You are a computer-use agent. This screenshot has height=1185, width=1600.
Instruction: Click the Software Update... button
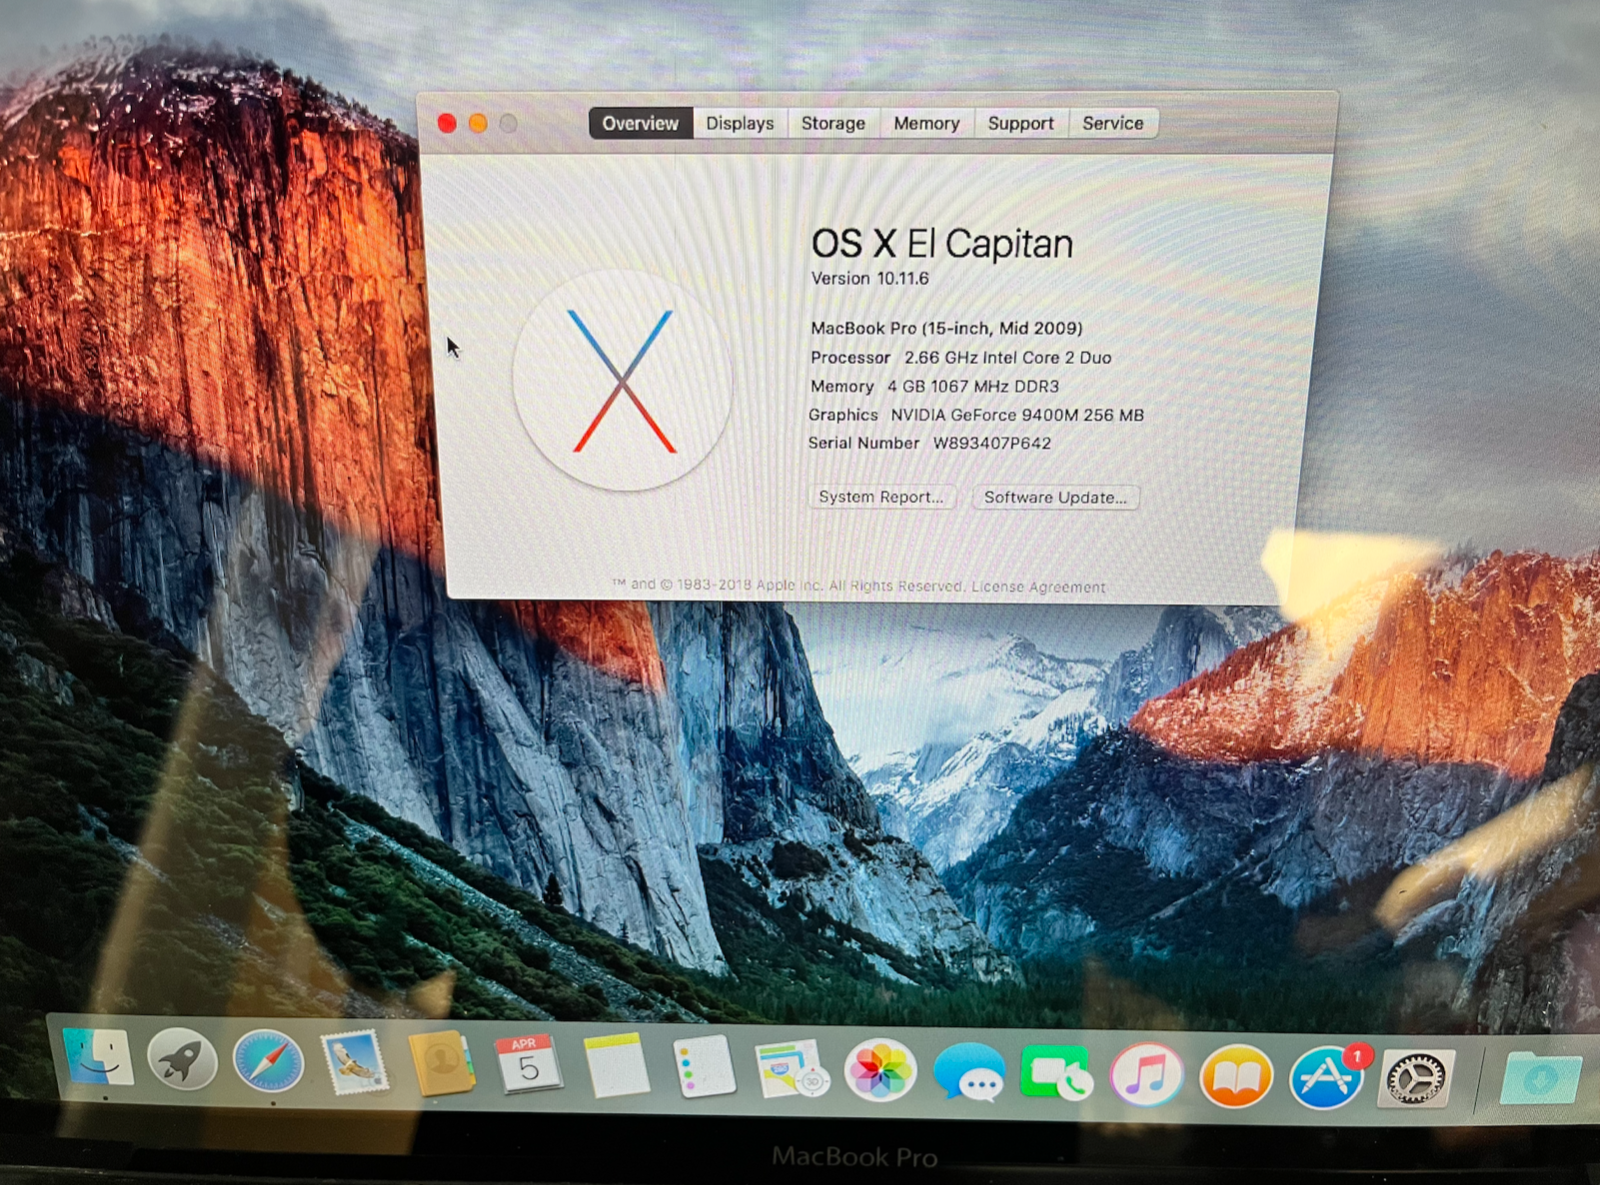pyautogui.click(x=1055, y=497)
